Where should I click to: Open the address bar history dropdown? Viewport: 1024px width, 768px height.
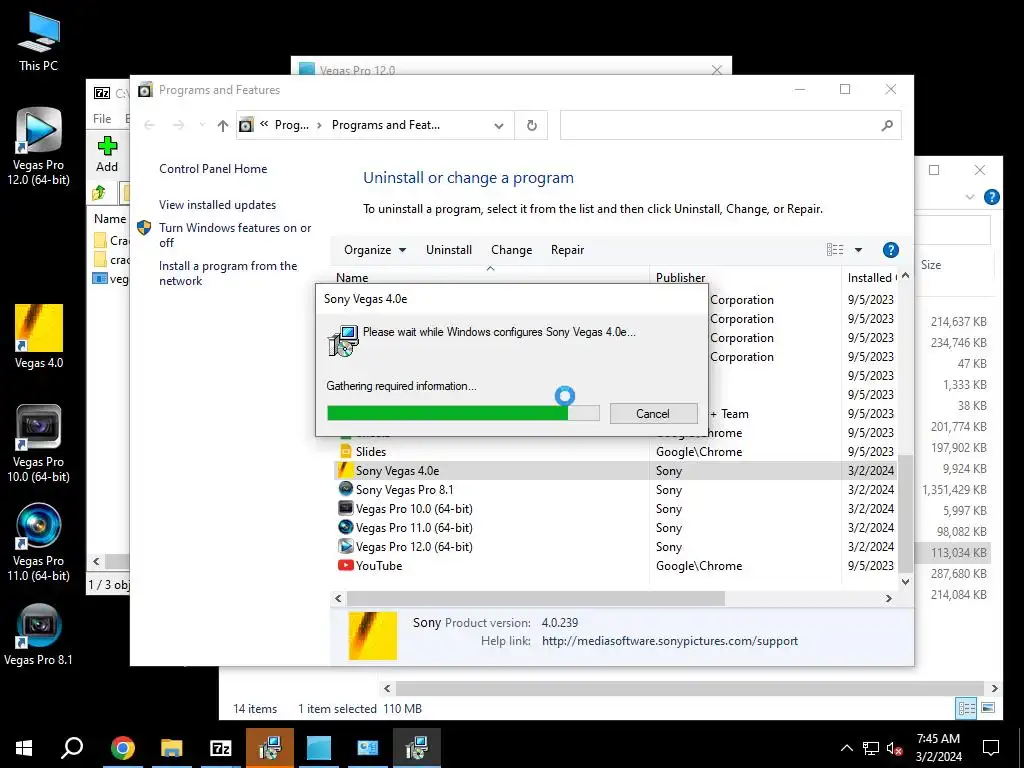499,125
